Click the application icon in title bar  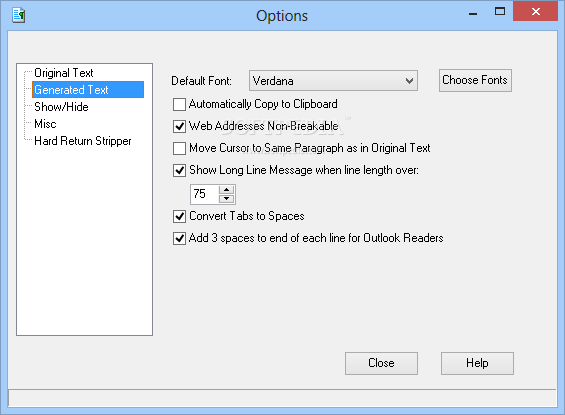[x=18, y=15]
